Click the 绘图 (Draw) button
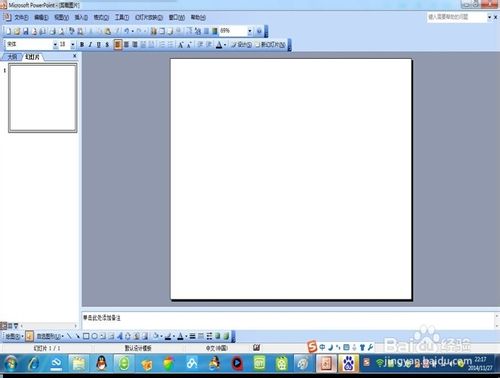Viewport: 500px width, 378px height. point(14,336)
